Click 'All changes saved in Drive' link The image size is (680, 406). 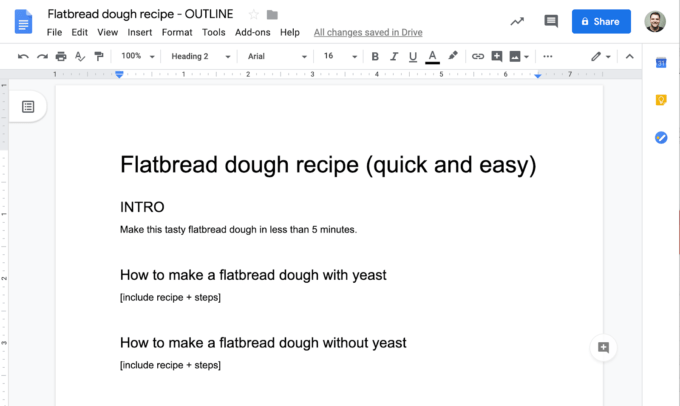coord(368,32)
